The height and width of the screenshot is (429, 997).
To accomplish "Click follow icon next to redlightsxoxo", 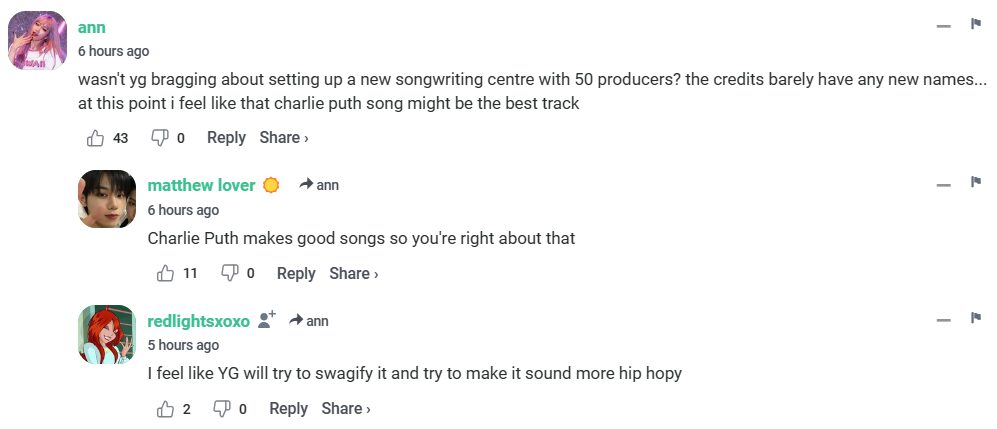I will coord(266,320).
